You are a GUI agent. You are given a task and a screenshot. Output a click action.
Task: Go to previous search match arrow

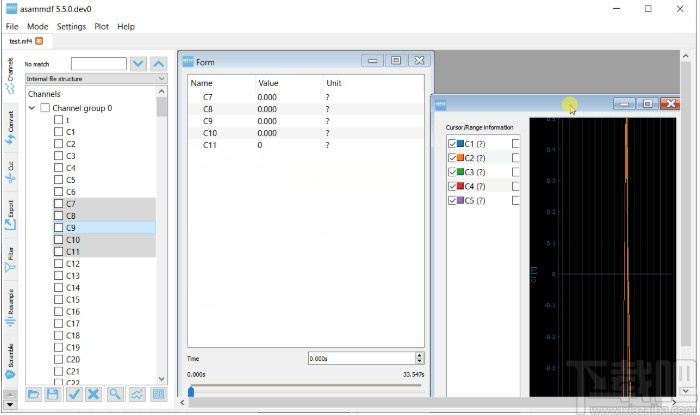(x=158, y=64)
